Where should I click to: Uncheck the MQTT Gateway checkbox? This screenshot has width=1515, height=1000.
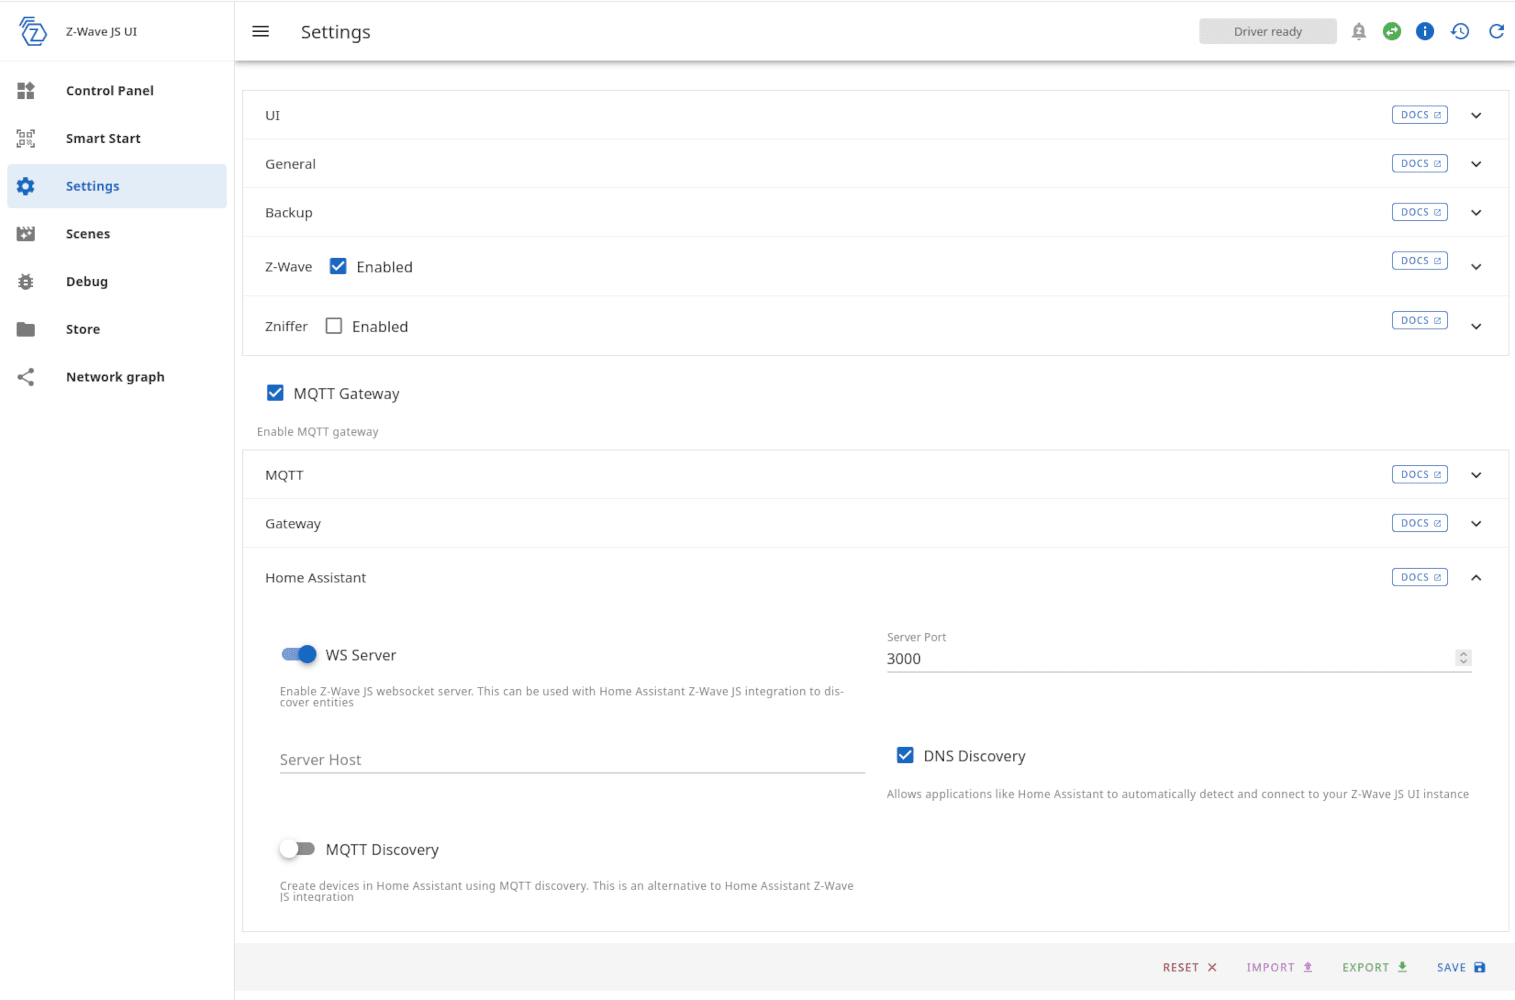click(275, 393)
